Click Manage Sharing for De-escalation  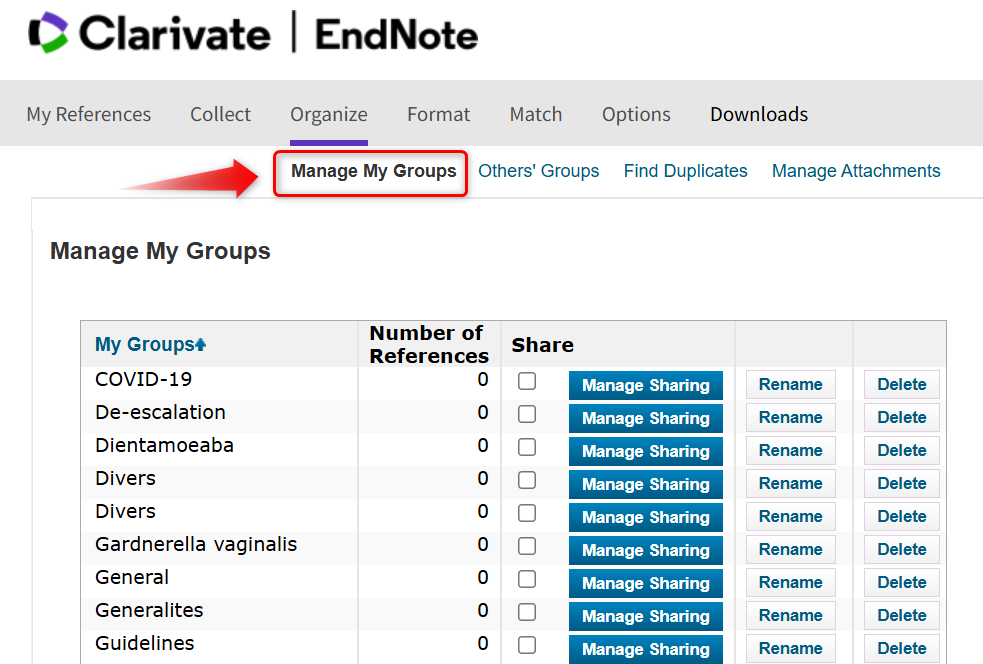pos(645,418)
